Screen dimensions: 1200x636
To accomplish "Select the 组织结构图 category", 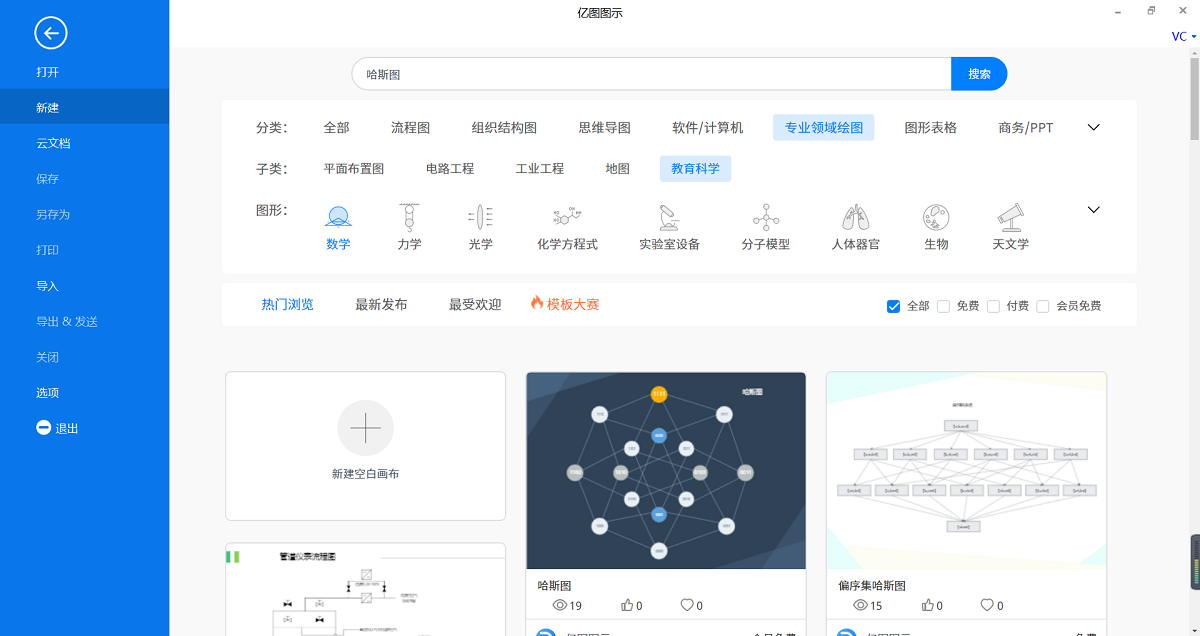I will coord(504,127).
